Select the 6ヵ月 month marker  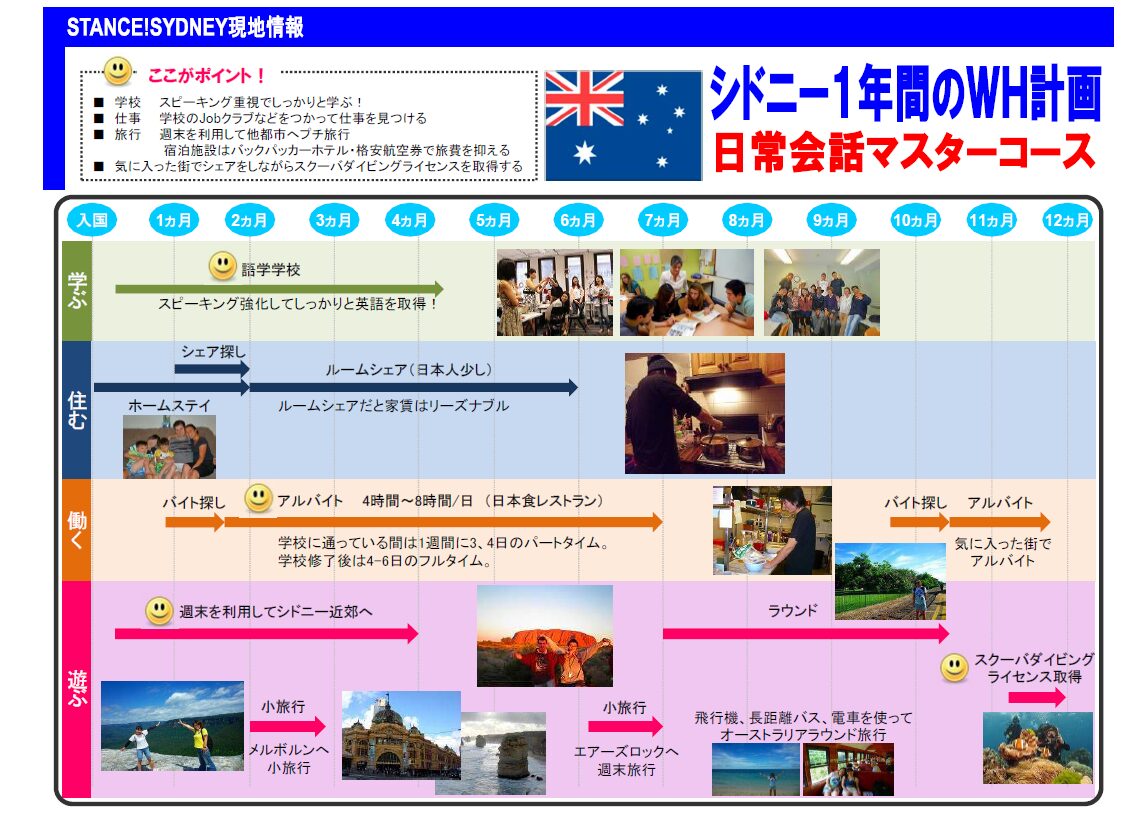pos(578,220)
